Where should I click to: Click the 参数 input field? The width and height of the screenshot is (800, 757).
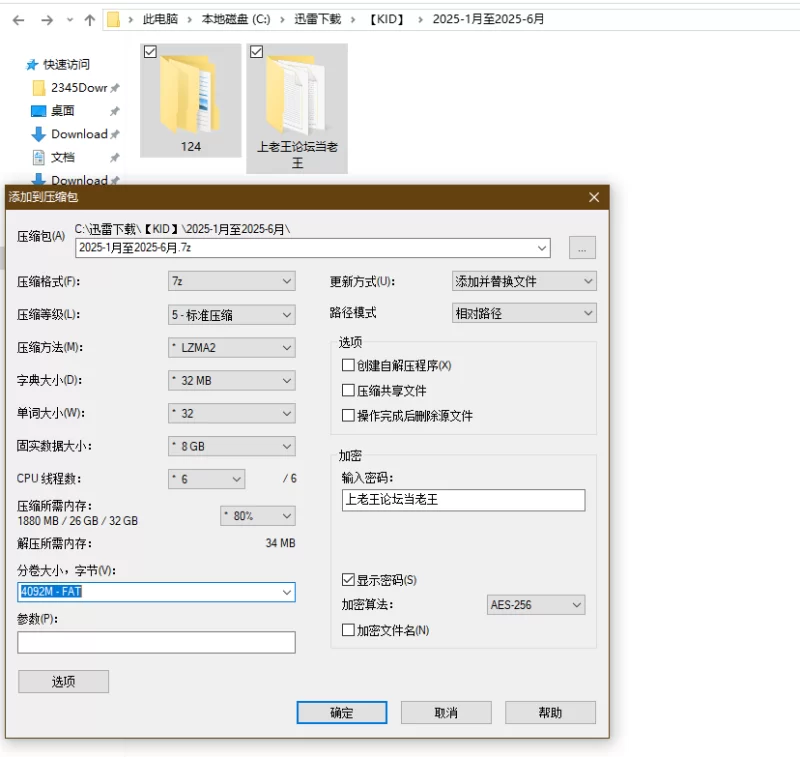pyautogui.click(x=156, y=642)
